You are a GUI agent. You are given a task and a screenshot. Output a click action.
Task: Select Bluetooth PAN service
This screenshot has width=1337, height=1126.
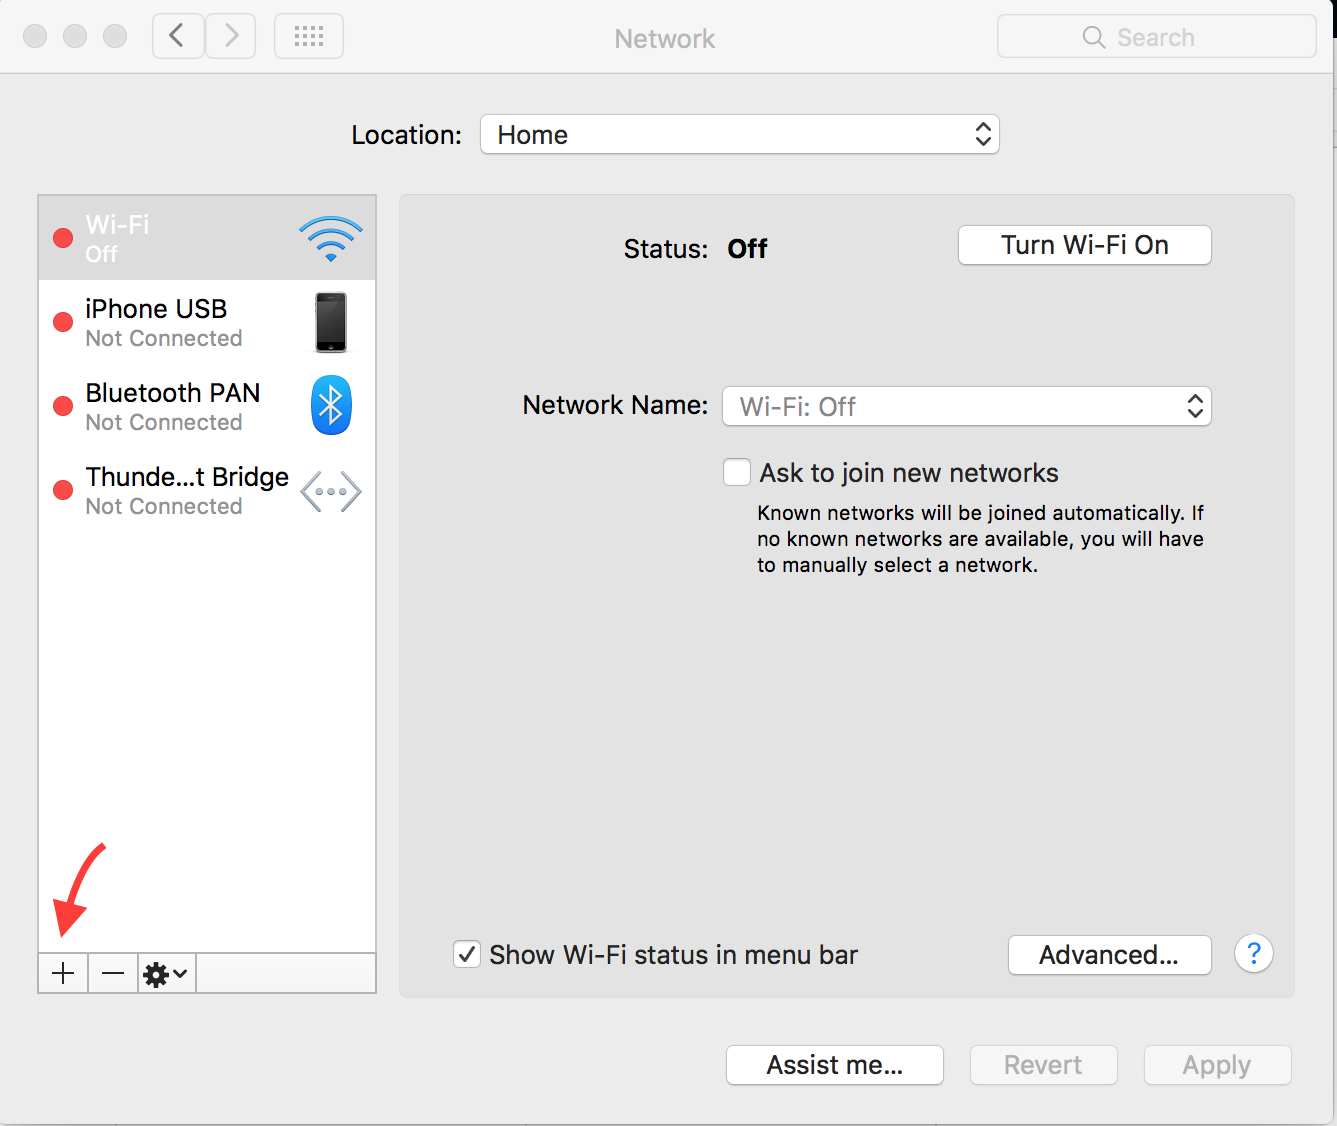click(x=207, y=406)
